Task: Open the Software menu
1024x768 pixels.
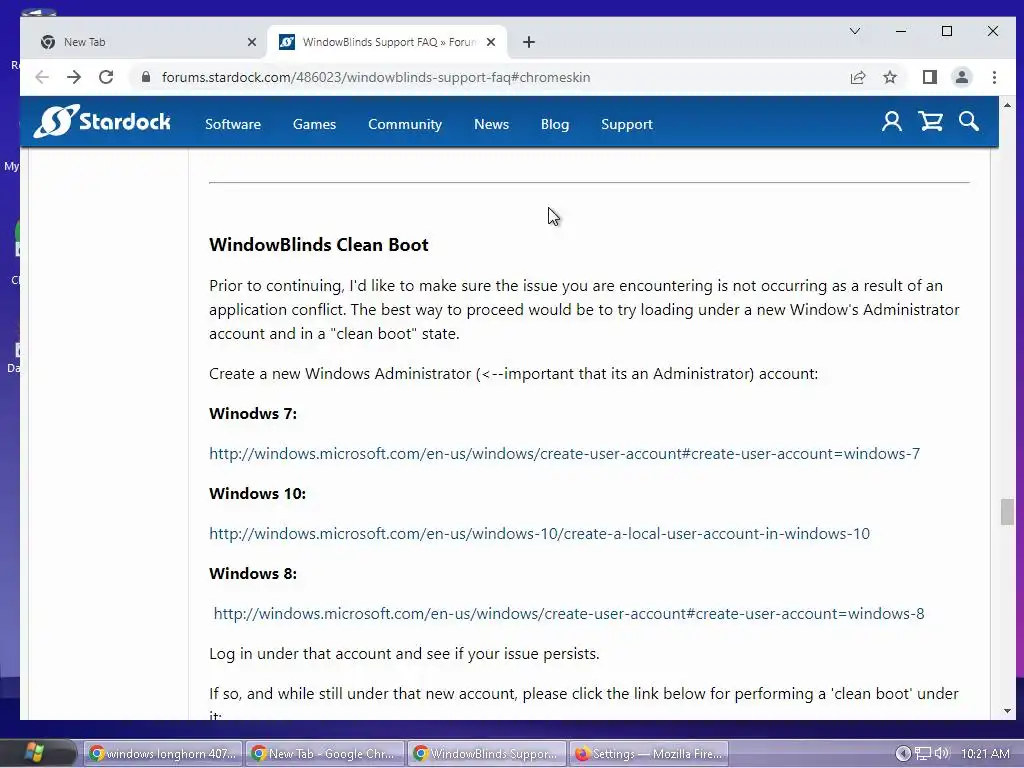Action: (232, 124)
